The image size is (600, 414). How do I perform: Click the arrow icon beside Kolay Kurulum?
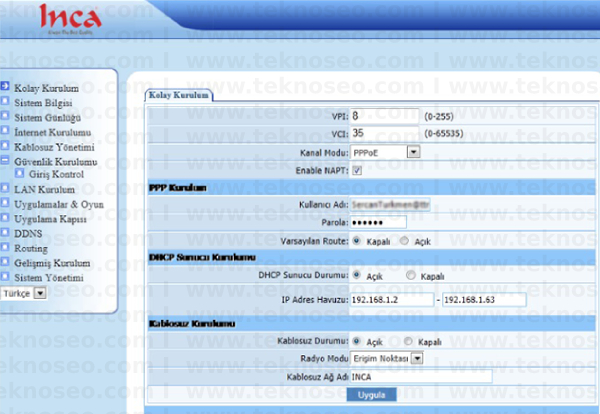click(5, 86)
